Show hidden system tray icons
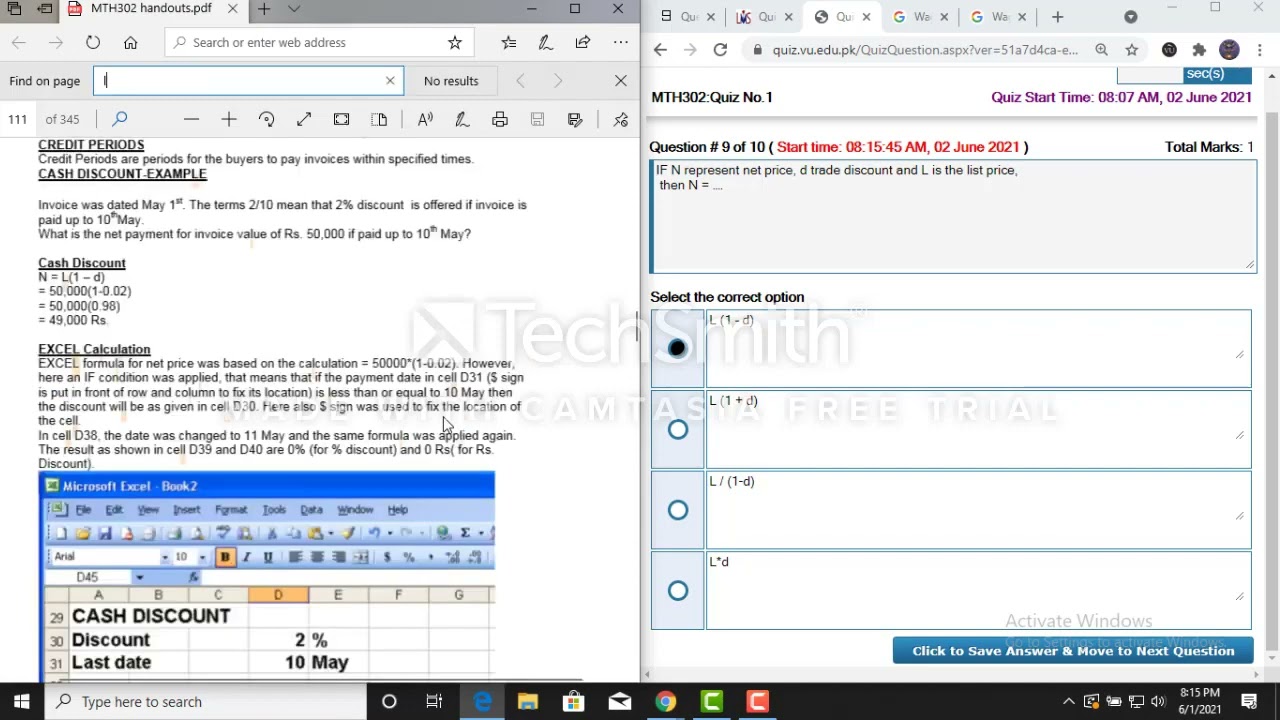 click(x=1069, y=701)
